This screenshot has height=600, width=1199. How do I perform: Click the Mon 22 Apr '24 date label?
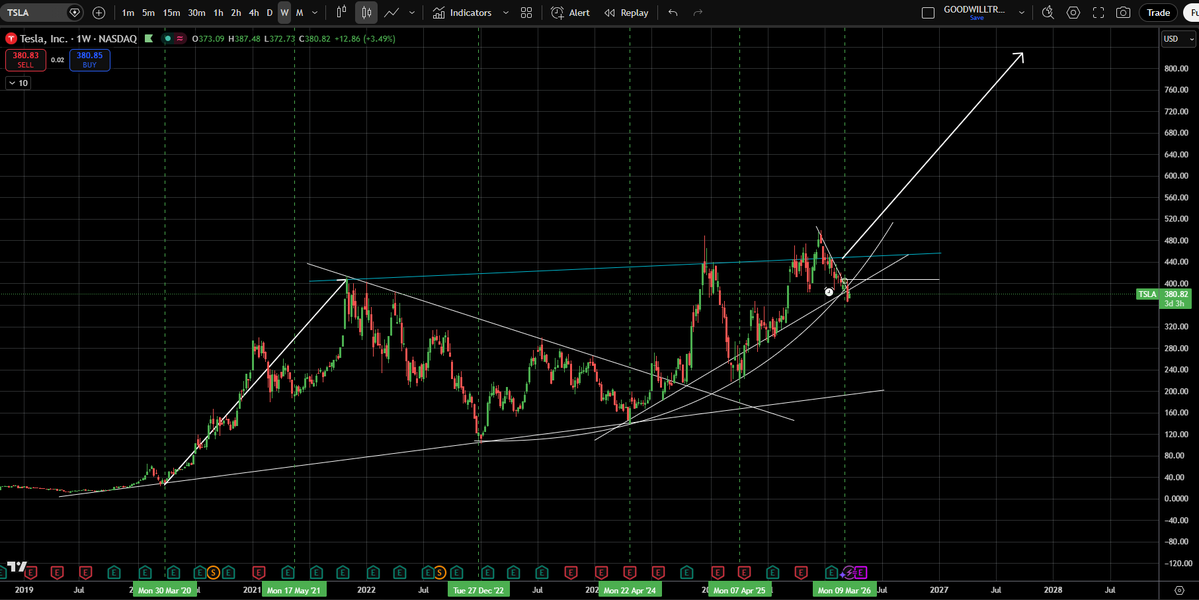(629, 590)
